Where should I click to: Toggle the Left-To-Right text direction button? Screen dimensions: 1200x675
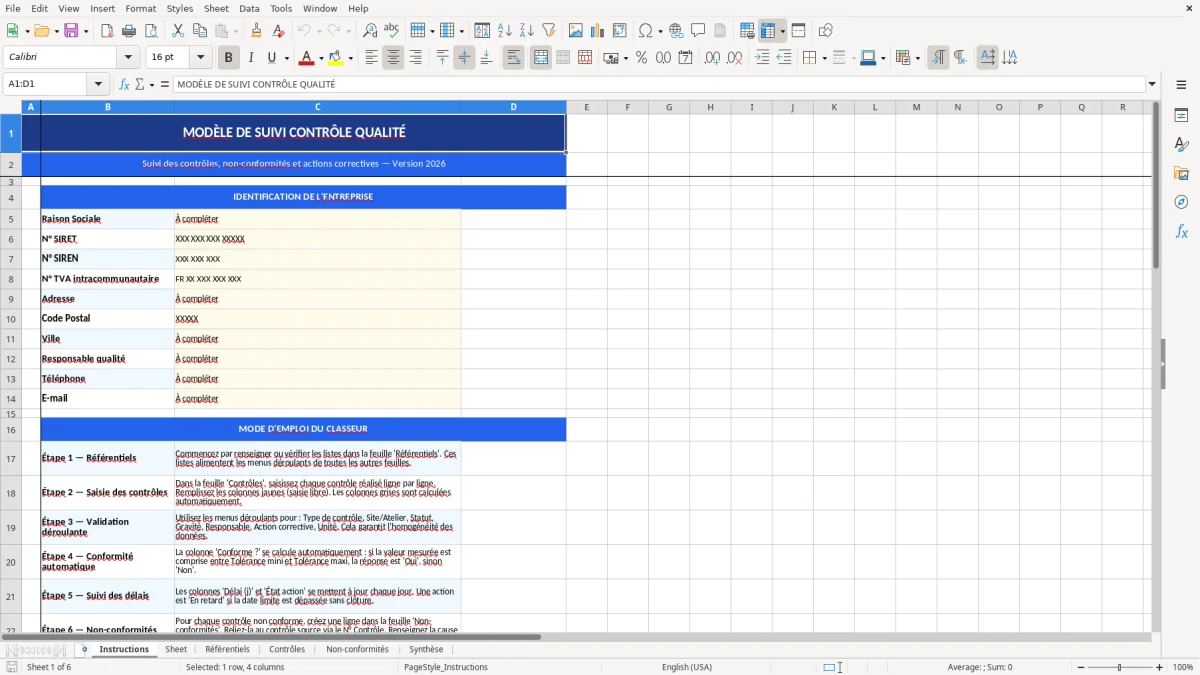(938, 58)
